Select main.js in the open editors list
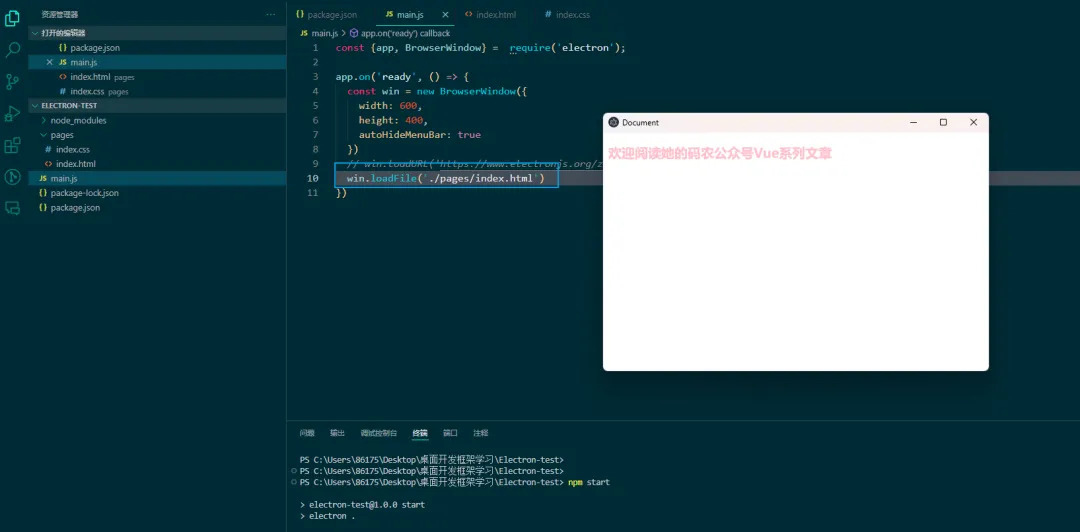 coord(157,62)
